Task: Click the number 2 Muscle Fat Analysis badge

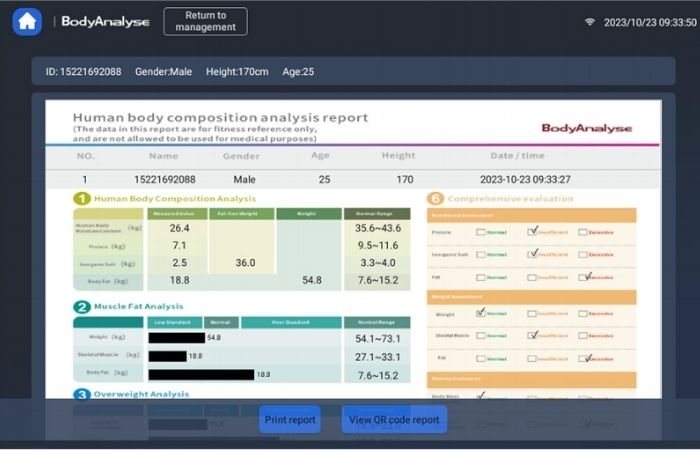Action: pos(82,306)
